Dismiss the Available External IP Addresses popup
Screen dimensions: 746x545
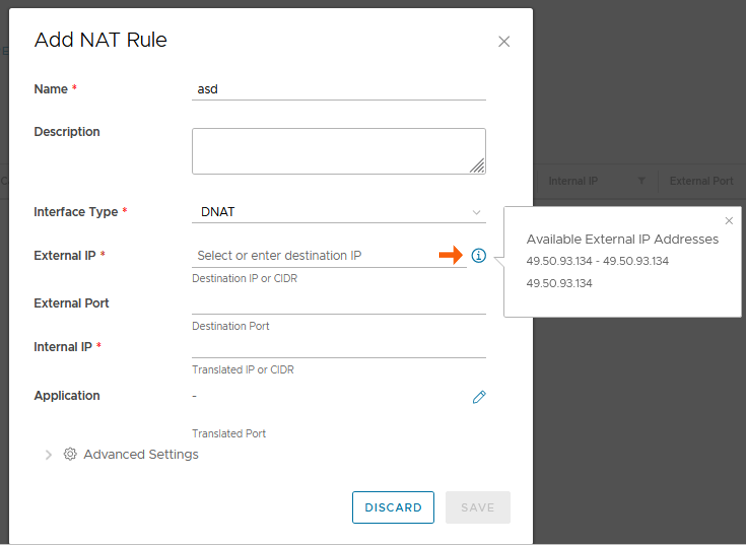729,221
